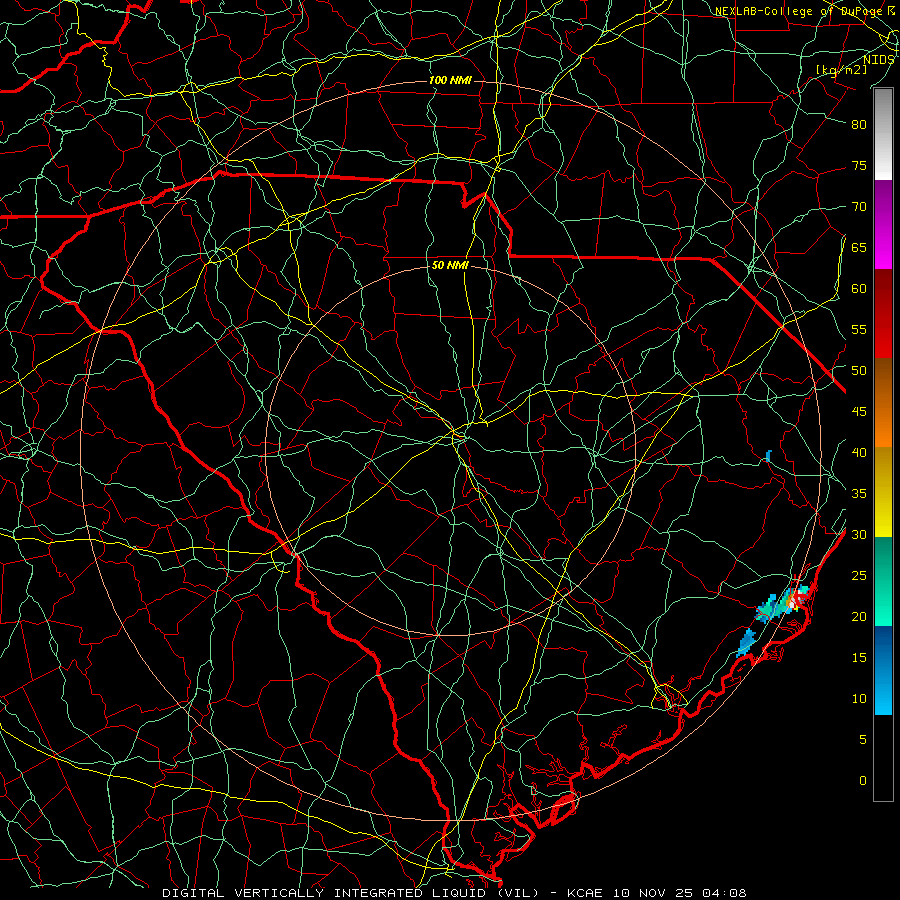This screenshot has width=900, height=900.
Task: Click the 5 value on the color scale
Action: (x=863, y=740)
